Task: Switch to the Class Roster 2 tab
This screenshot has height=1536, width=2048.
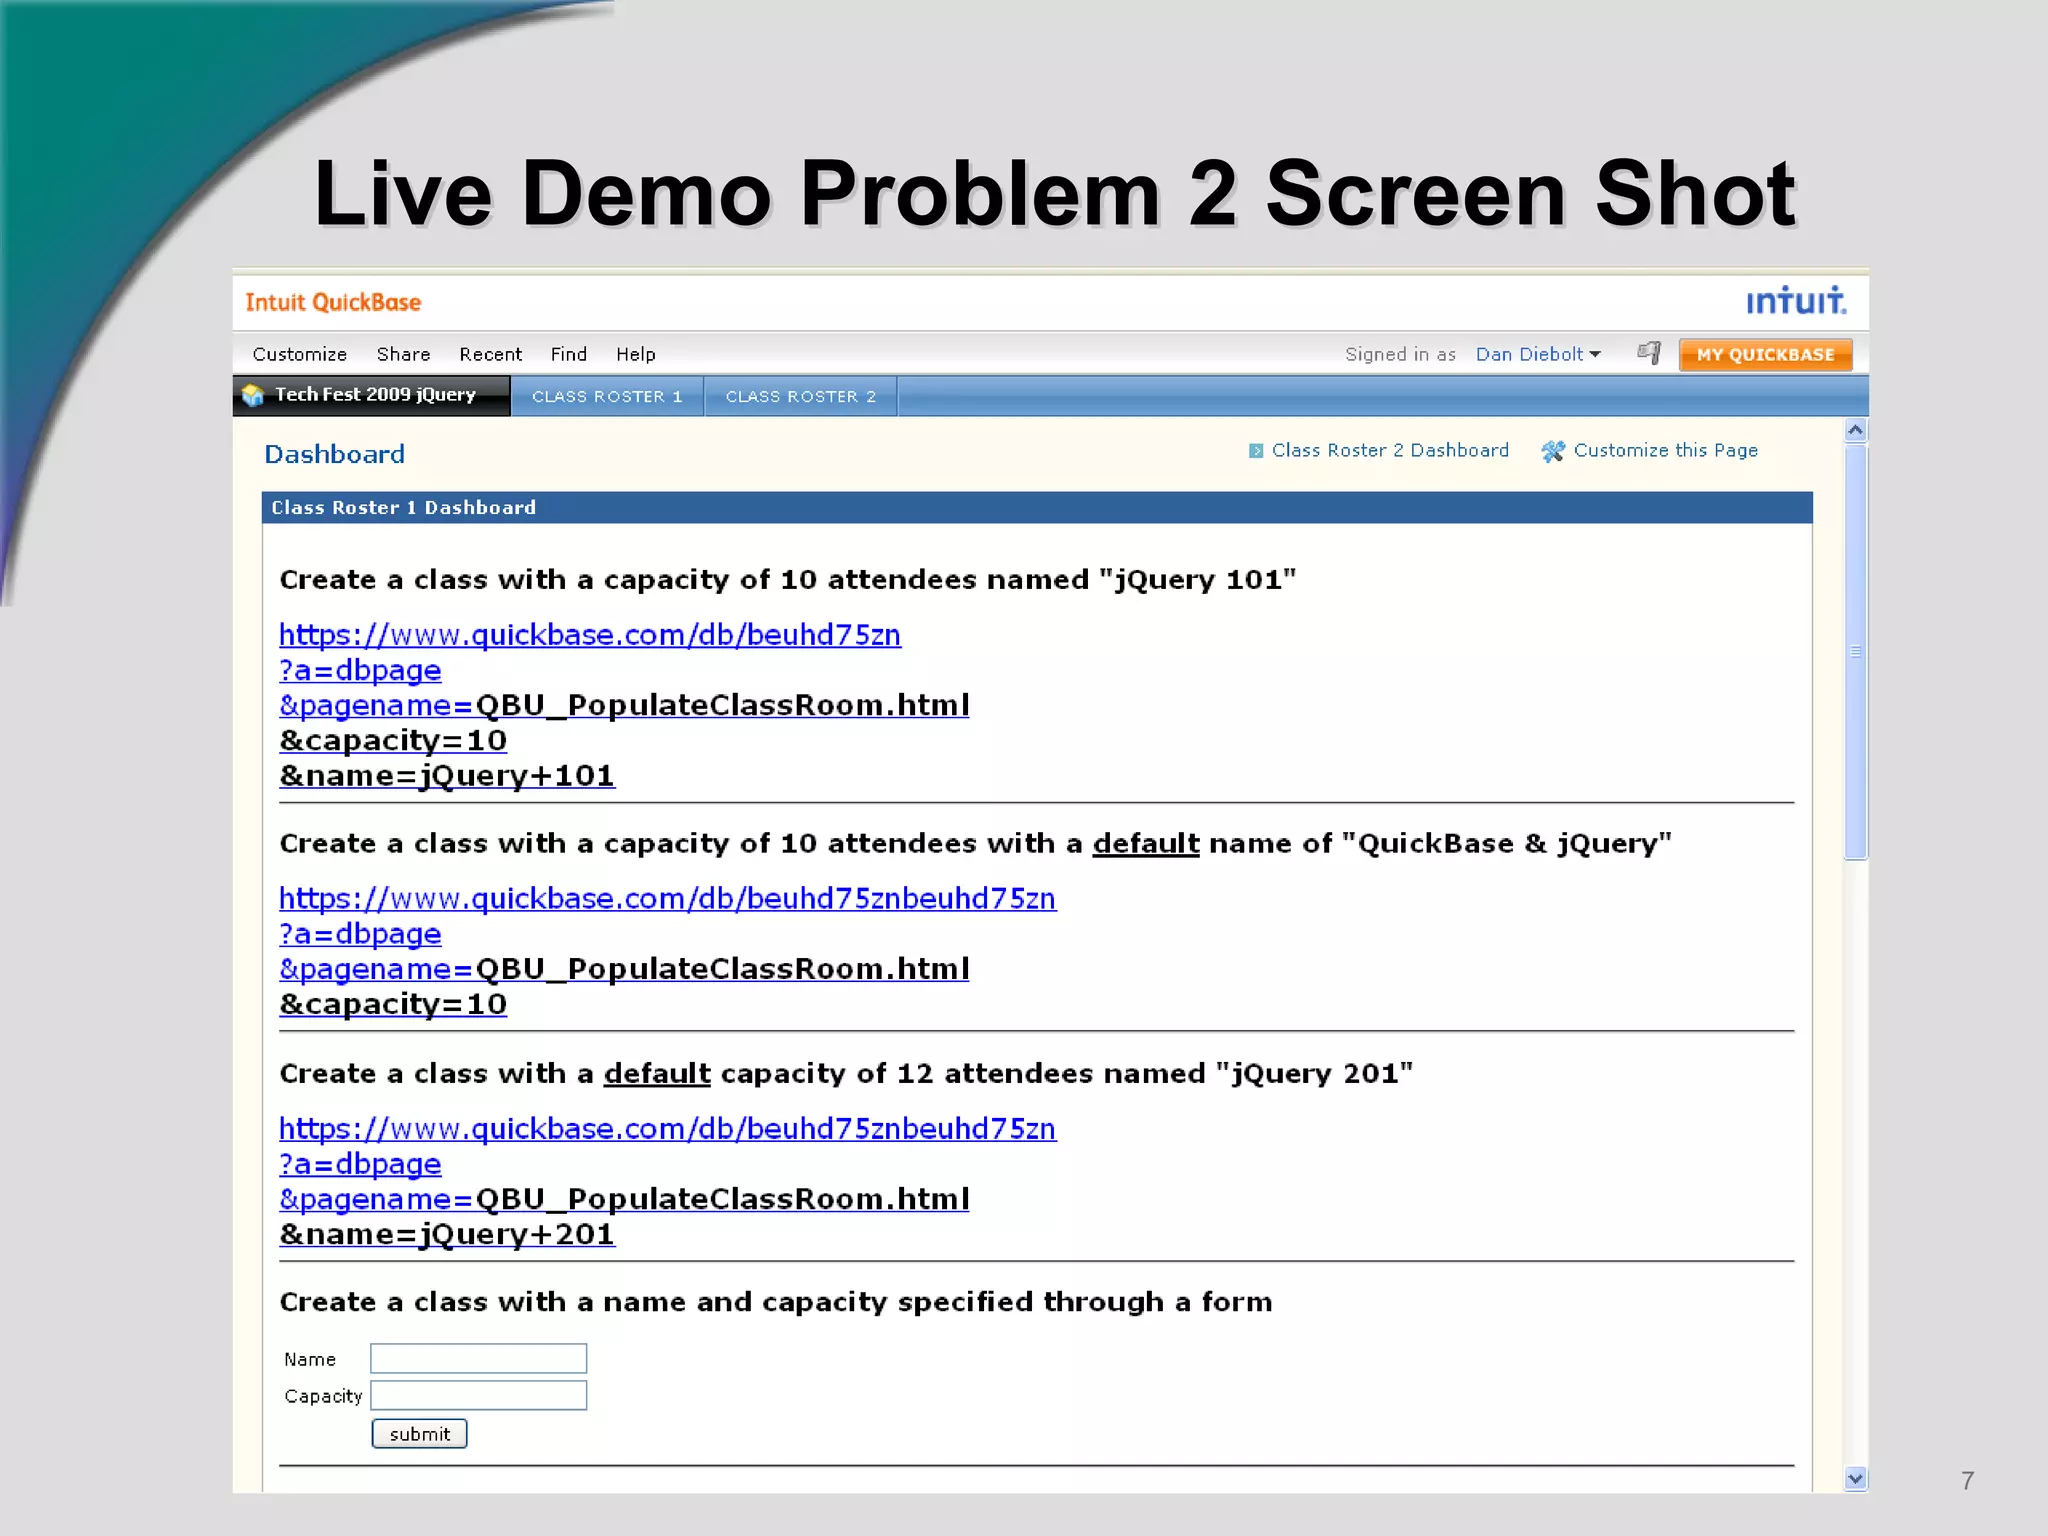Action: click(x=800, y=396)
